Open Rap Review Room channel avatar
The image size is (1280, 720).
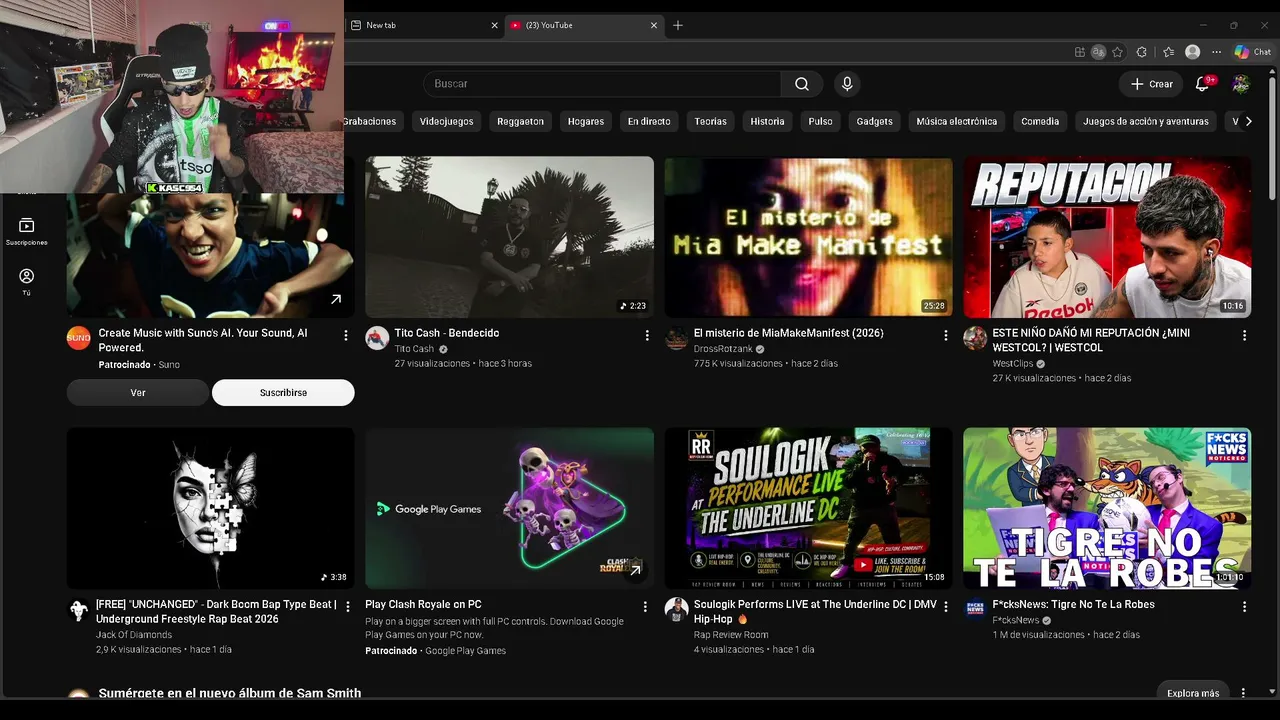coord(677,610)
